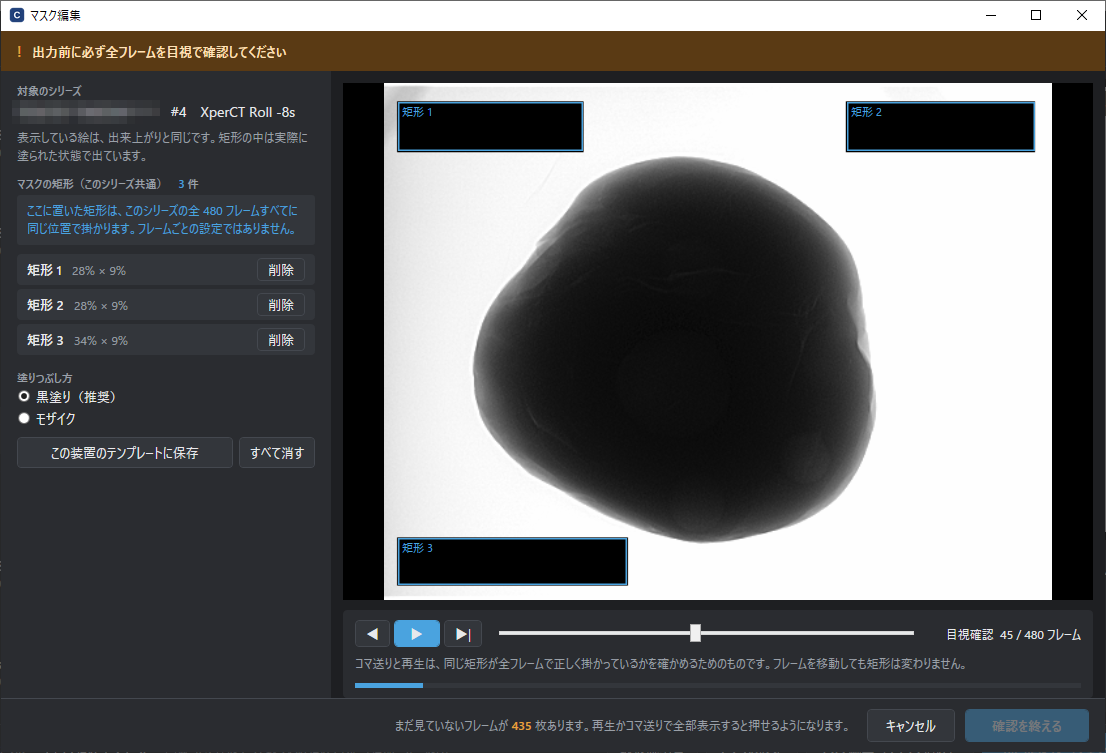Click the 確認を終える finish button
Screen dimensions: 1106x753
coord(1026,726)
